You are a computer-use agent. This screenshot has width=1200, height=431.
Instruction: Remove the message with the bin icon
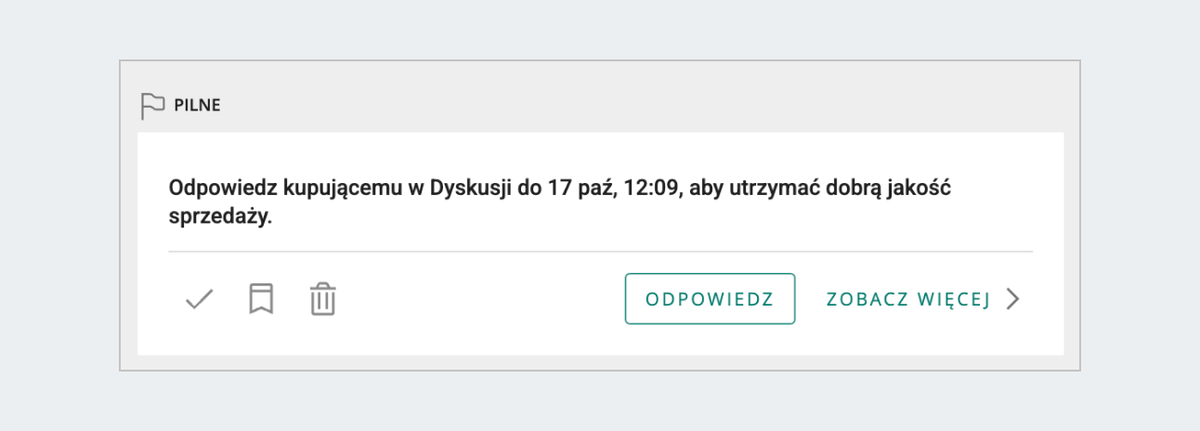pos(322,299)
